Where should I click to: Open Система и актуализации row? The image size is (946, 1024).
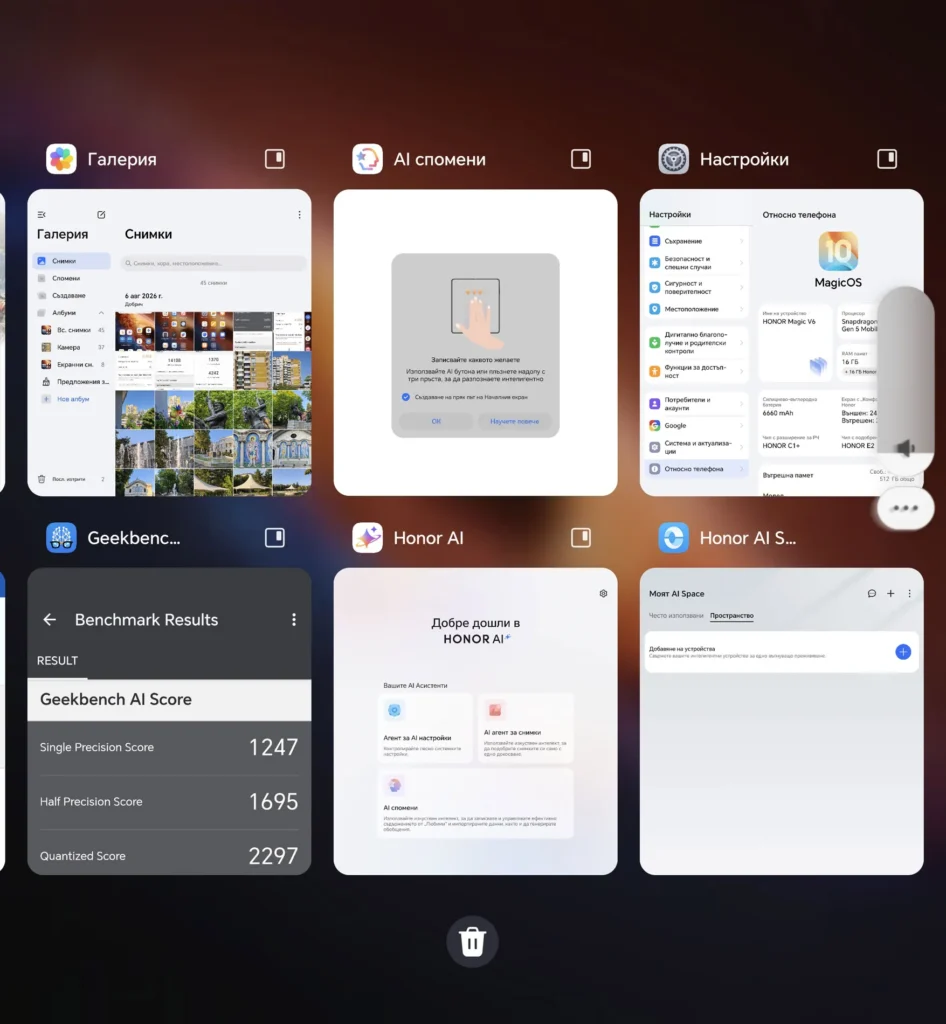(697, 447)
